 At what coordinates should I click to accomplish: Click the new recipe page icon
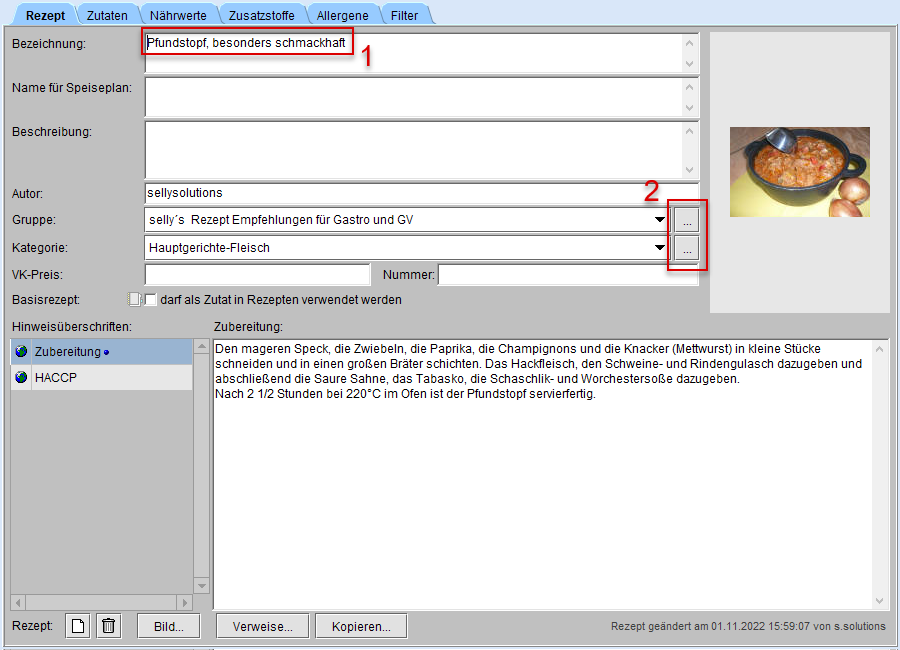78,626
